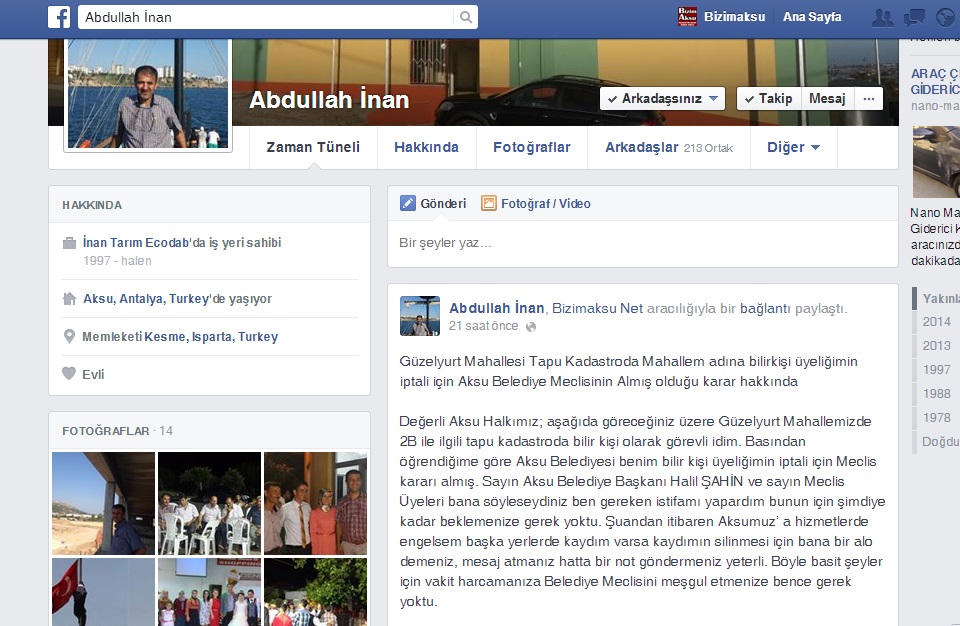The height and width of the screenshot is (626, 960).
Task: Open the Arkadaşlar tab
Action: click(x=669, y=147)
